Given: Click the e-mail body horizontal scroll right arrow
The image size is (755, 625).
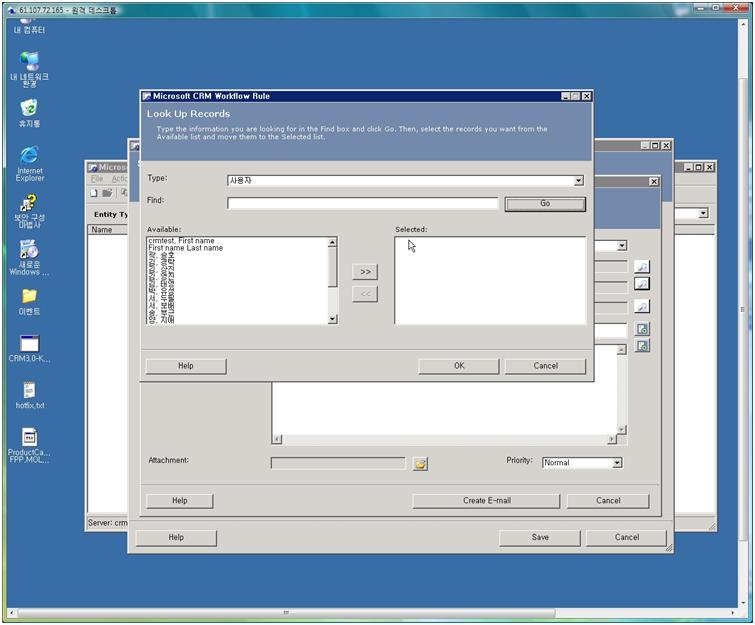Looking at the screenshot, I should pyautogui.click(x=612, y=439).
